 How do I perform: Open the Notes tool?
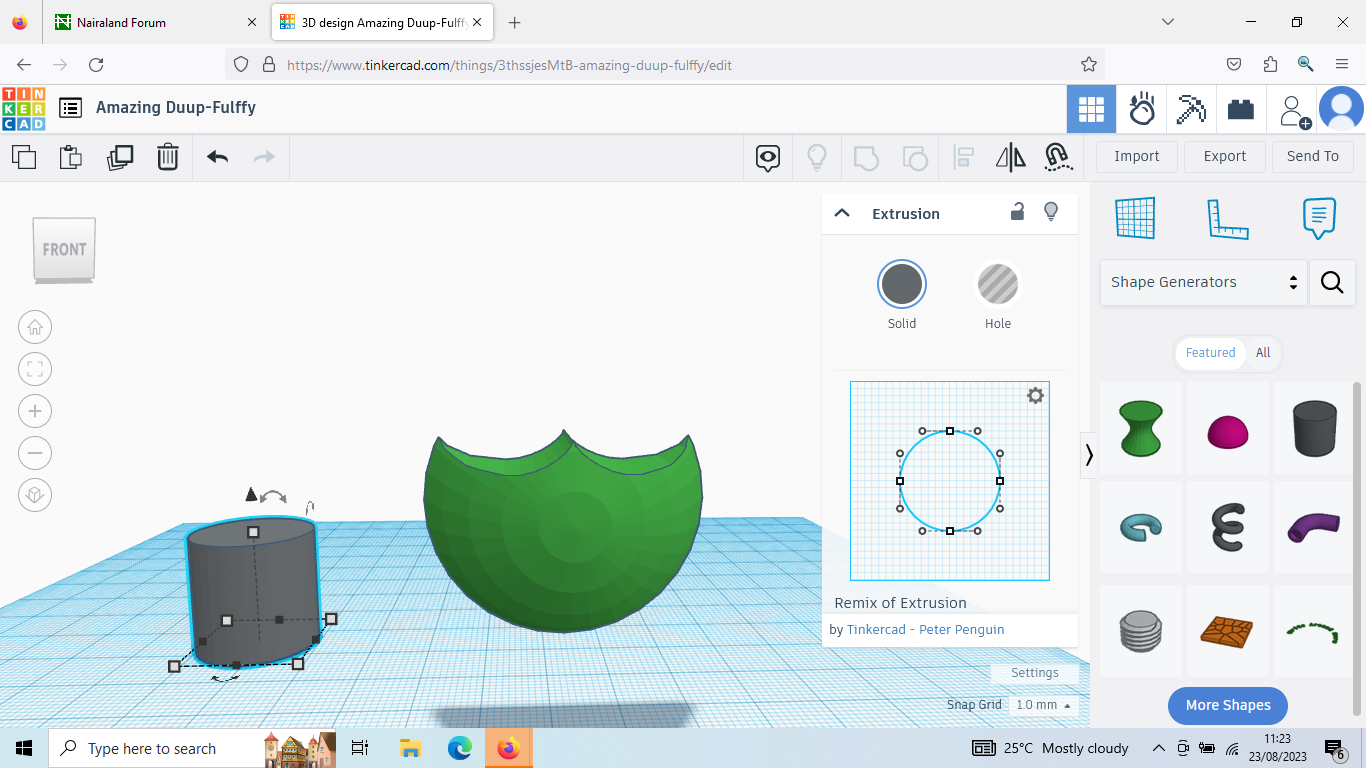(x=1319, y=218)
